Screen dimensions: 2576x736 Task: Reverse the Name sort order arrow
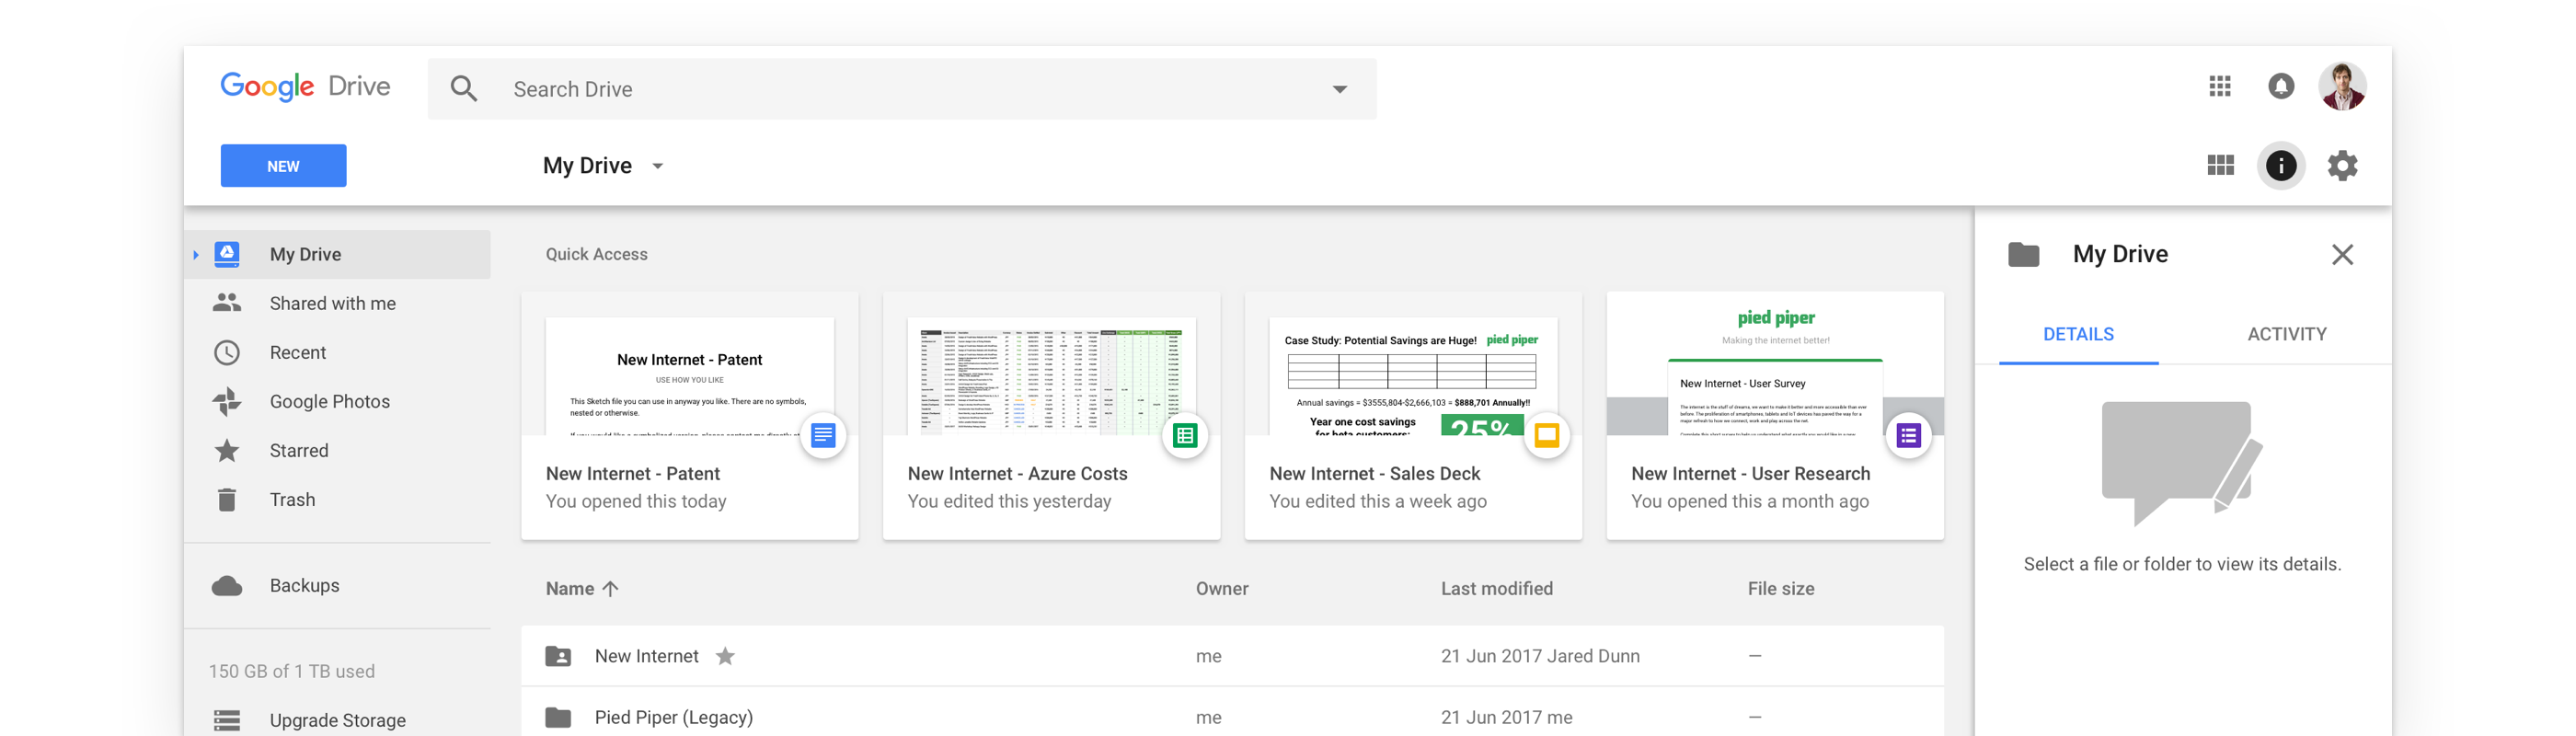[610, 589]
